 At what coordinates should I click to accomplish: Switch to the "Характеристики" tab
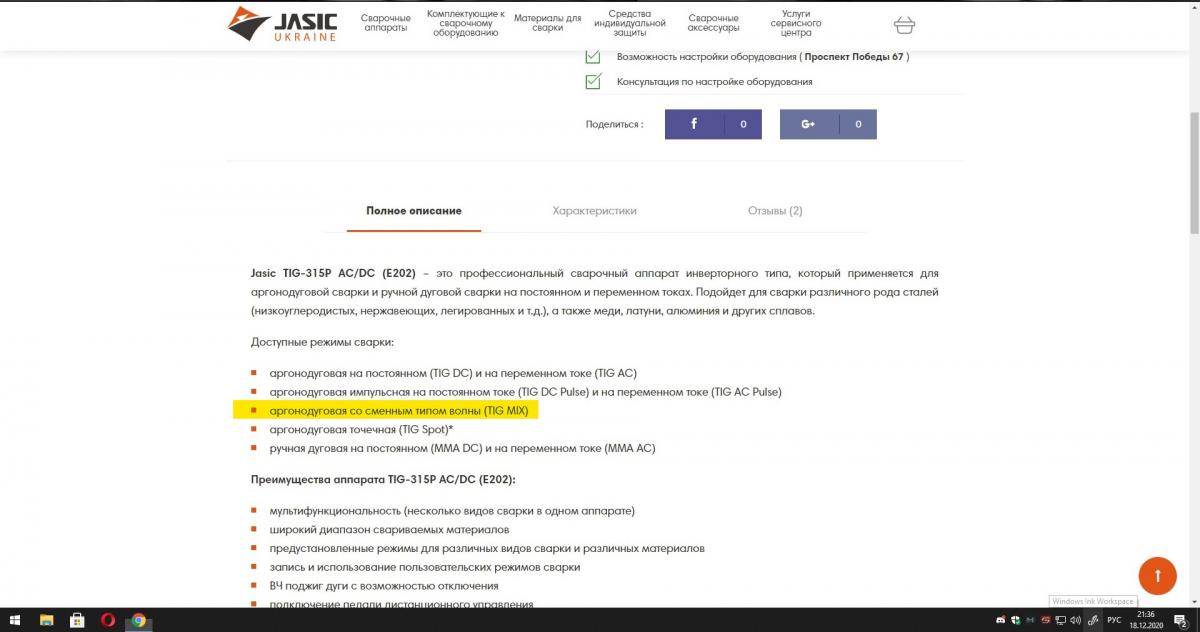(x=594, y=211)
